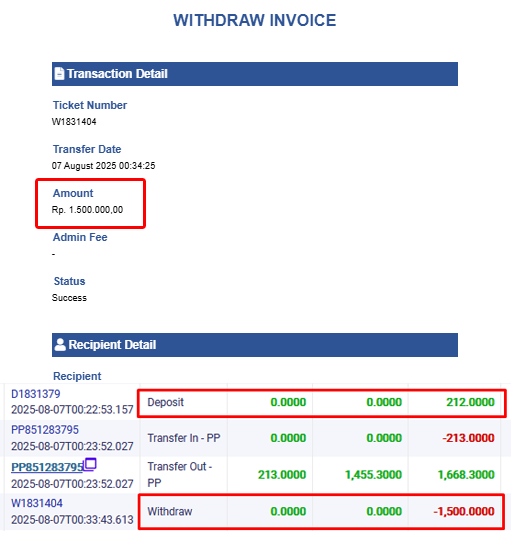Select the -213.0000 transfer in value
This screenshot has width=511, height=548.
click(x=468, y=438)
